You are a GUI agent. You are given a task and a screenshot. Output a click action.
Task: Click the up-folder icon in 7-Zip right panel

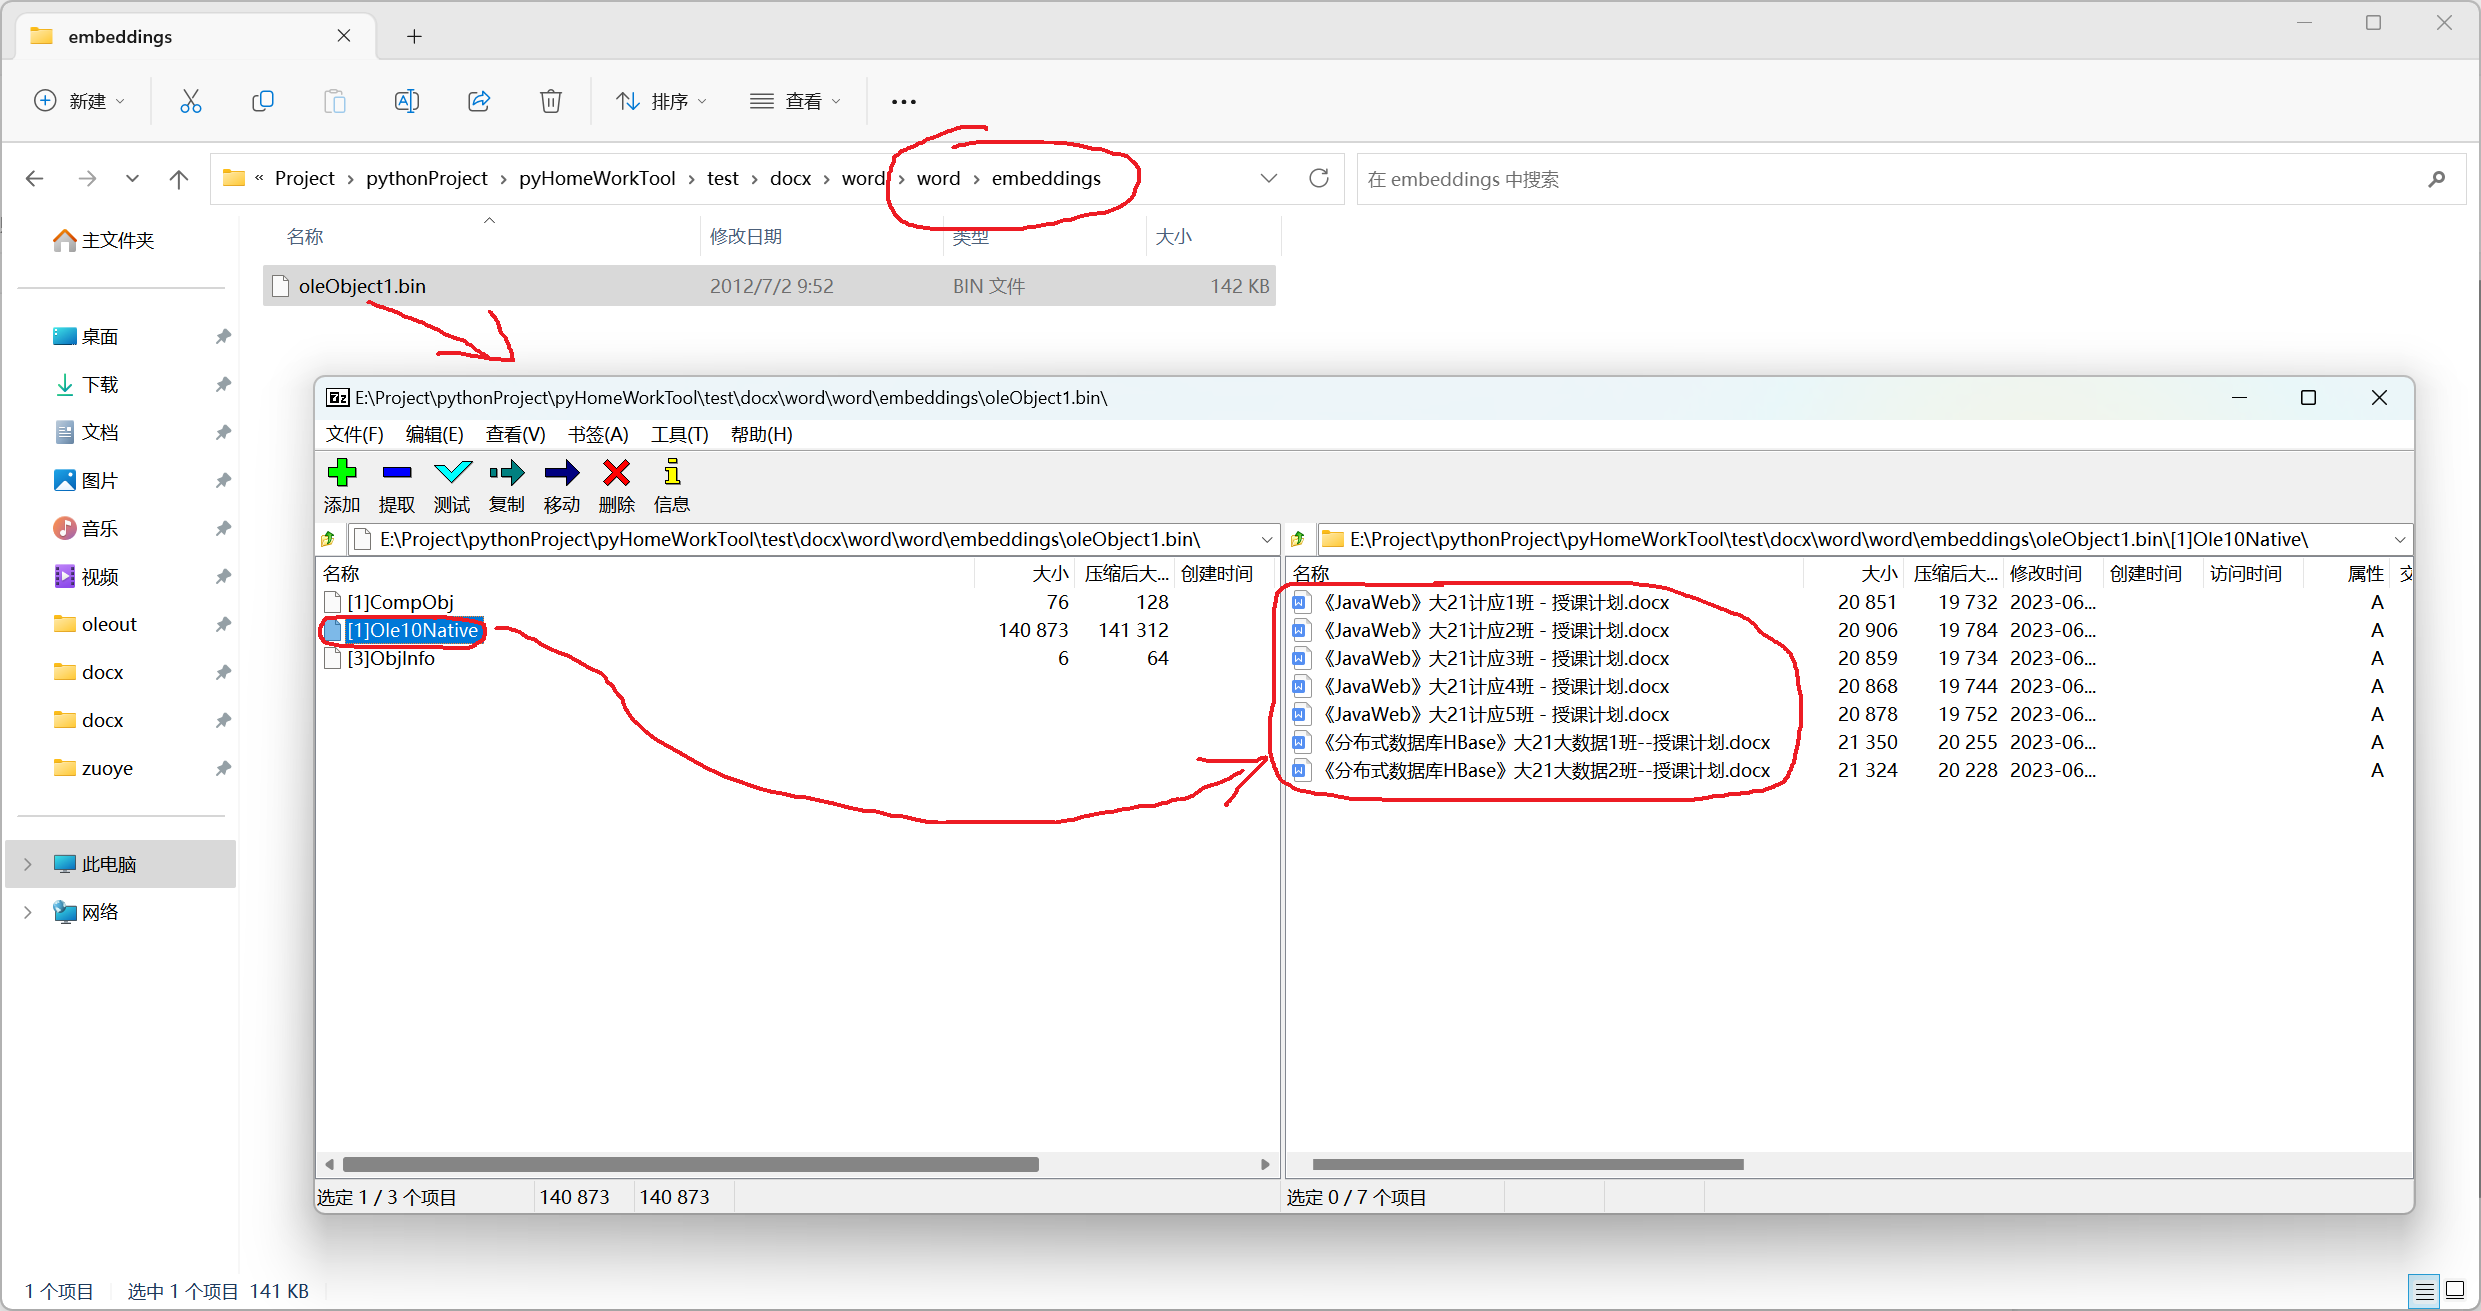click(x=1298, y=539)
